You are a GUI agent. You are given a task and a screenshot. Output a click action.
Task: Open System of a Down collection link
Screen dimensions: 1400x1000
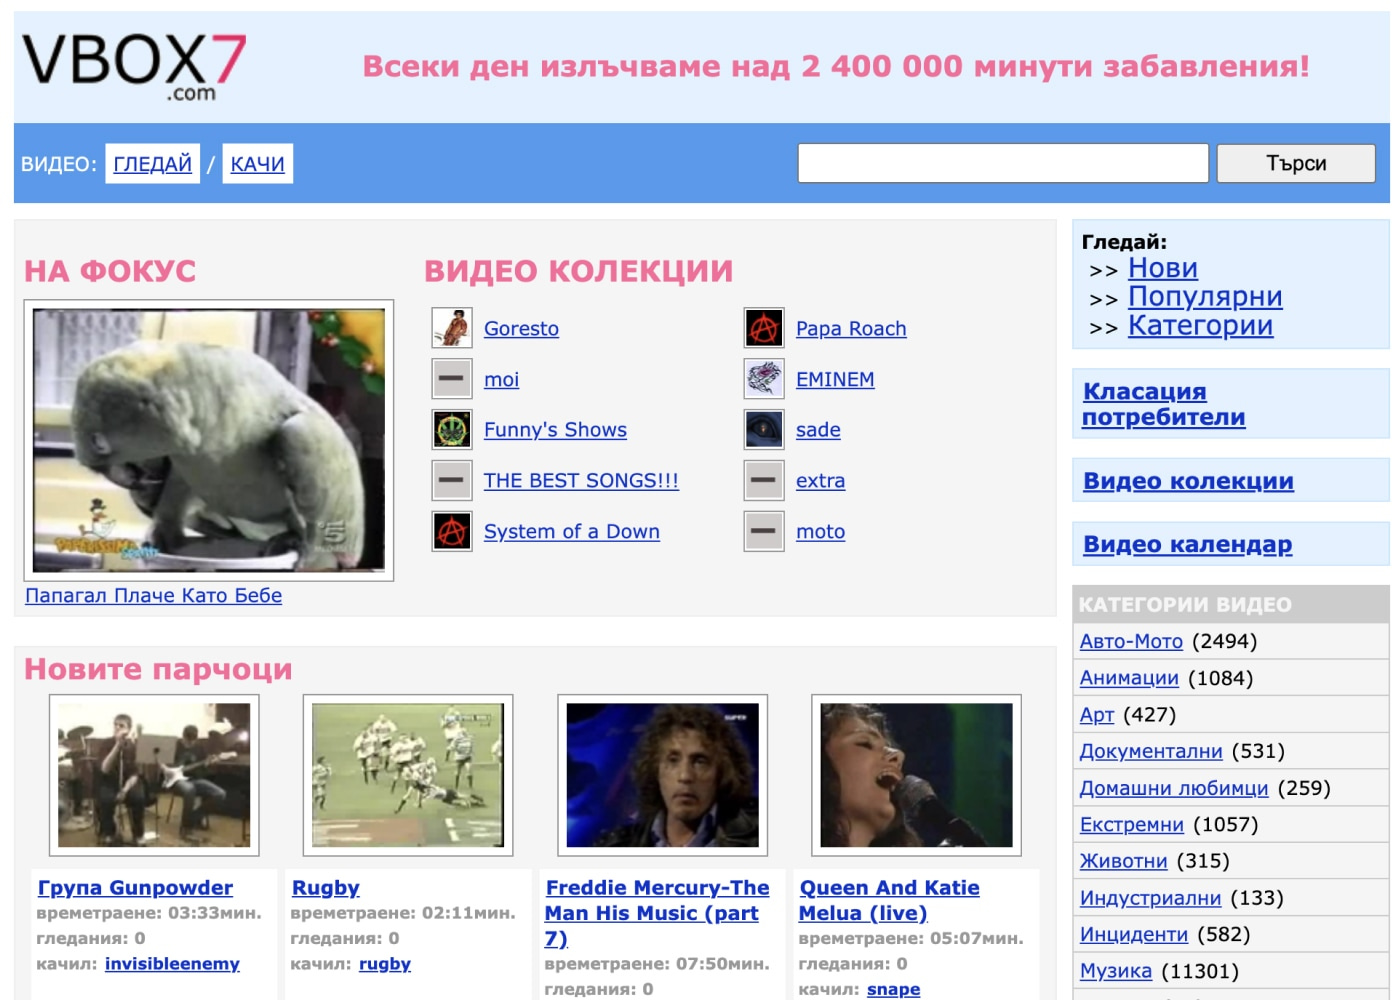pos(572,532)
